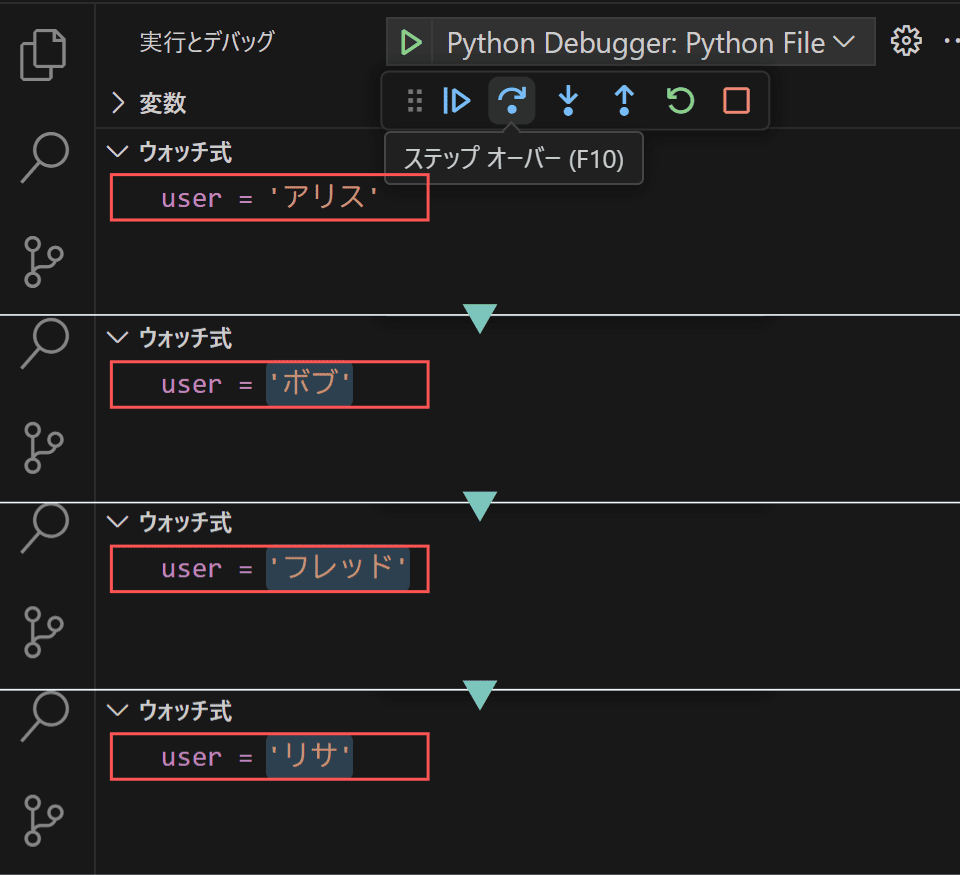Open the Explorer files icon in activity bar
Viewport: 960px width, 875px height.
[43, 54]
